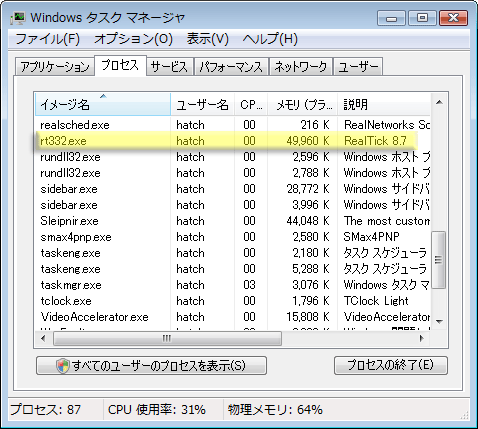Click the 03 CPU value for taskmgr.exe
Image resolution: width=478 pixels, height=429 pixels.
(x=249, y=285)
